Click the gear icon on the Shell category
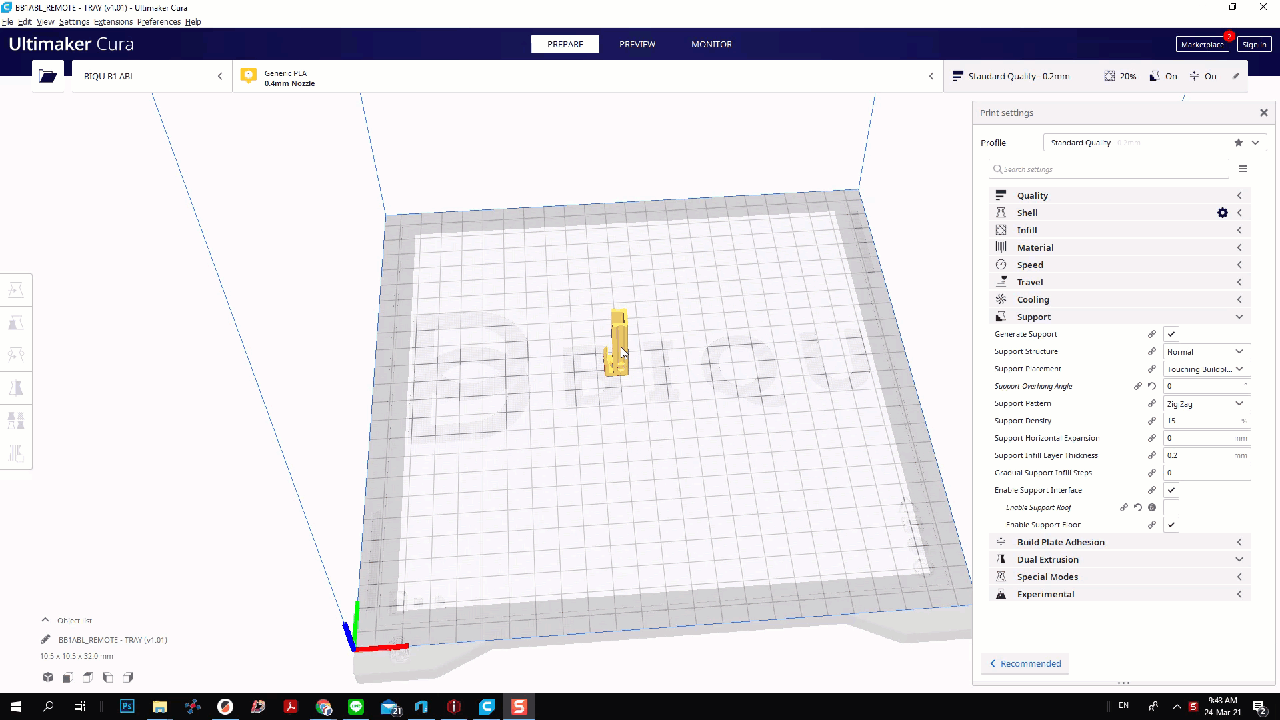 pyautogui.click(x=1222, y=213)
